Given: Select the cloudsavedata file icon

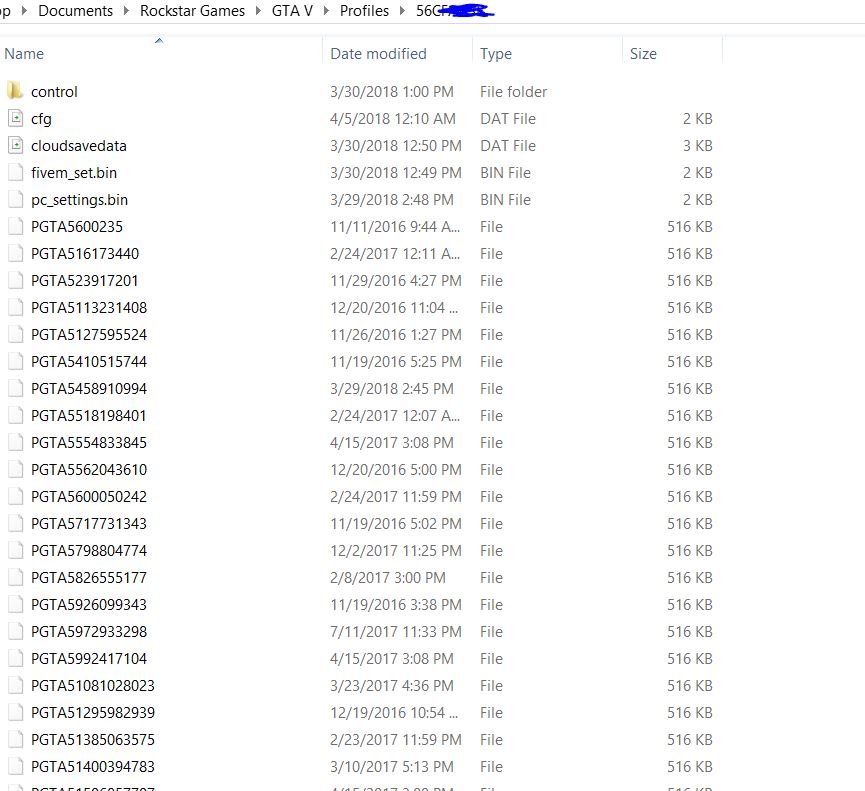Looking at the screenshot, I should [16, 145].
